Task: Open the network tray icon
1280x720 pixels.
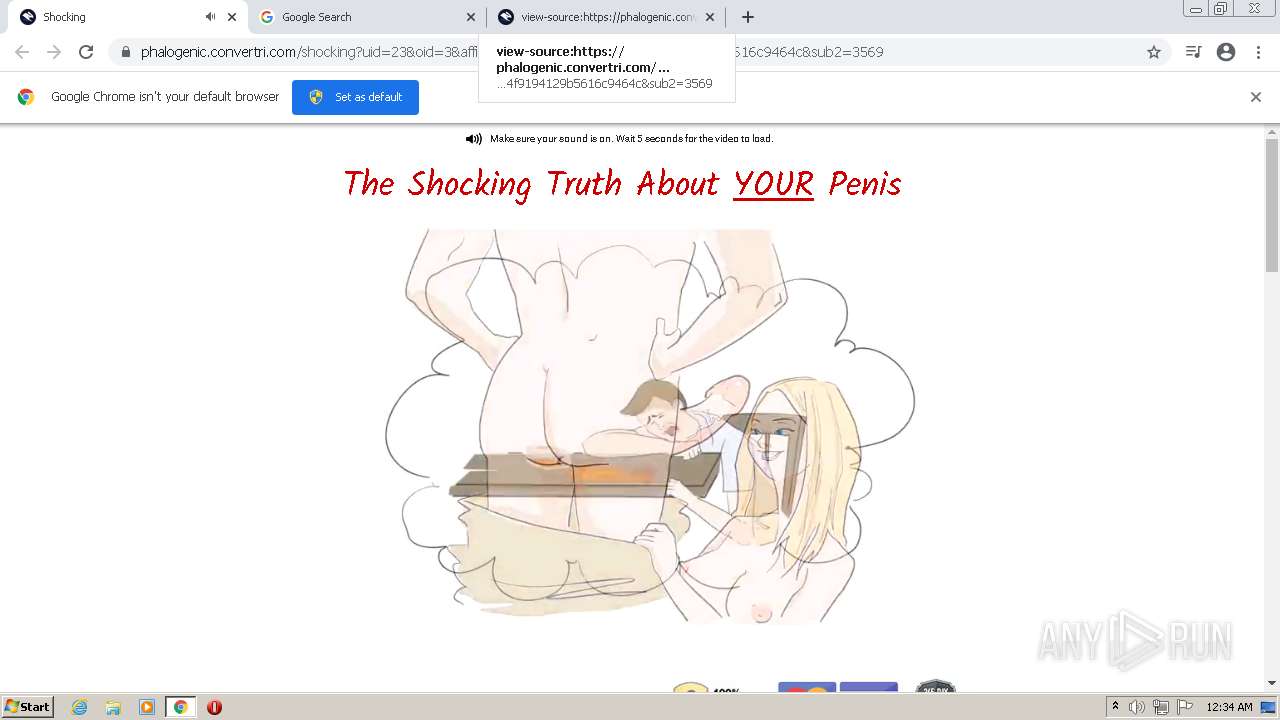Action: [1161, 707]
